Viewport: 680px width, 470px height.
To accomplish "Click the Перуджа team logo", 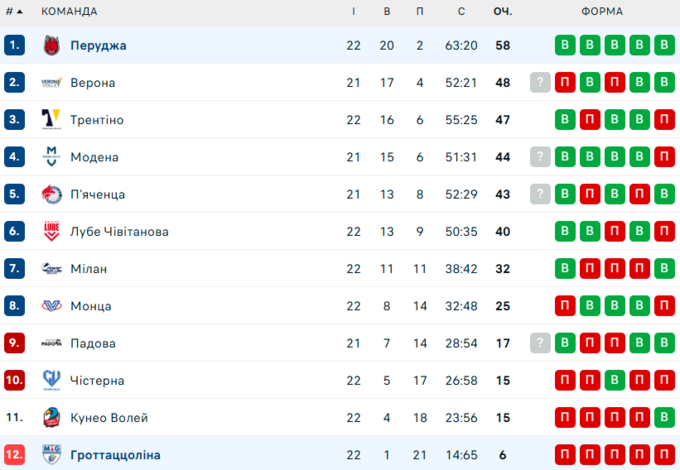I will pyautogui.click(x=51, y=45).
